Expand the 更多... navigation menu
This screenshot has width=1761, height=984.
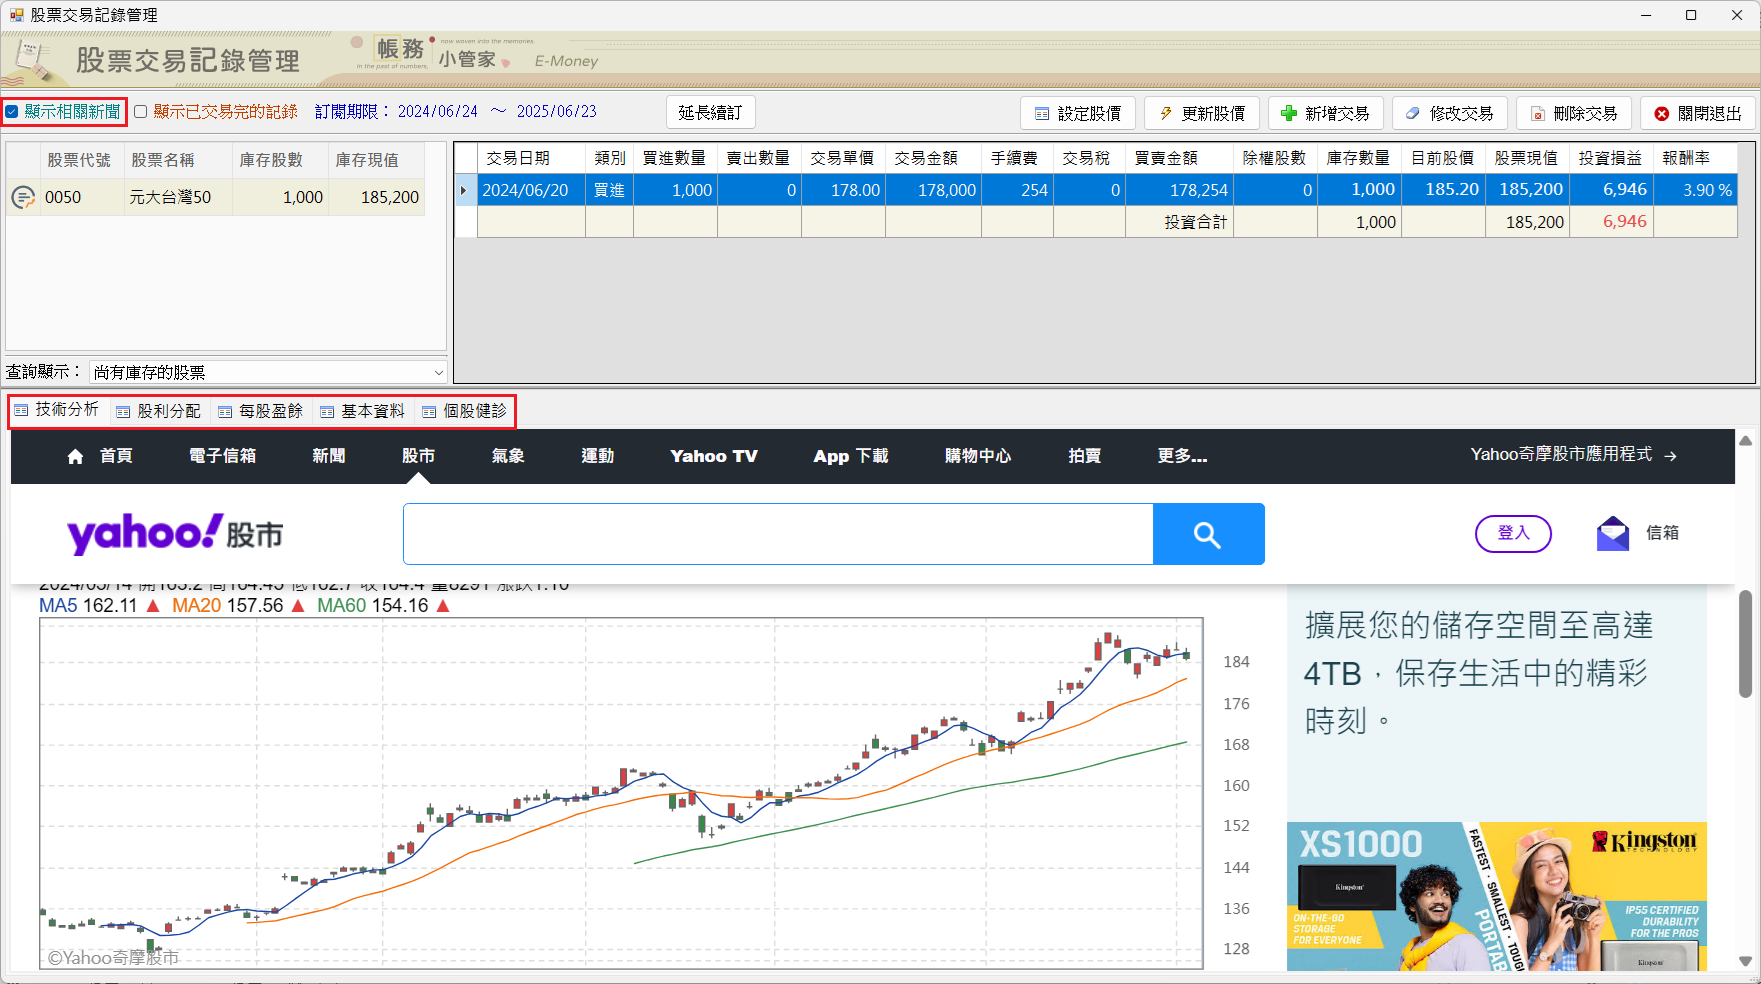tap(1182, 456)
